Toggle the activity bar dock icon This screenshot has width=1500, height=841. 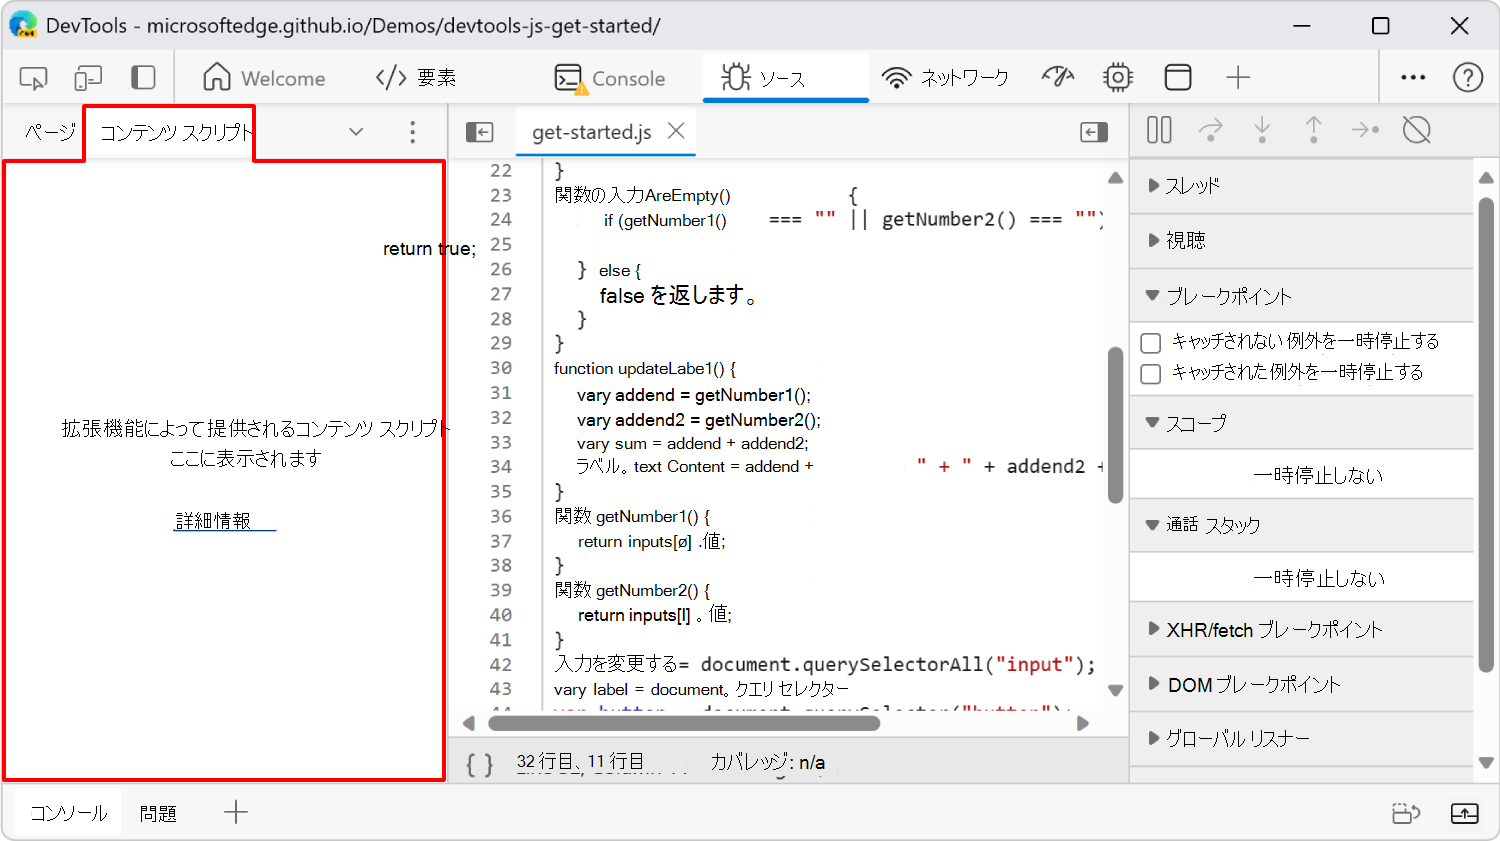coord(143,78)
